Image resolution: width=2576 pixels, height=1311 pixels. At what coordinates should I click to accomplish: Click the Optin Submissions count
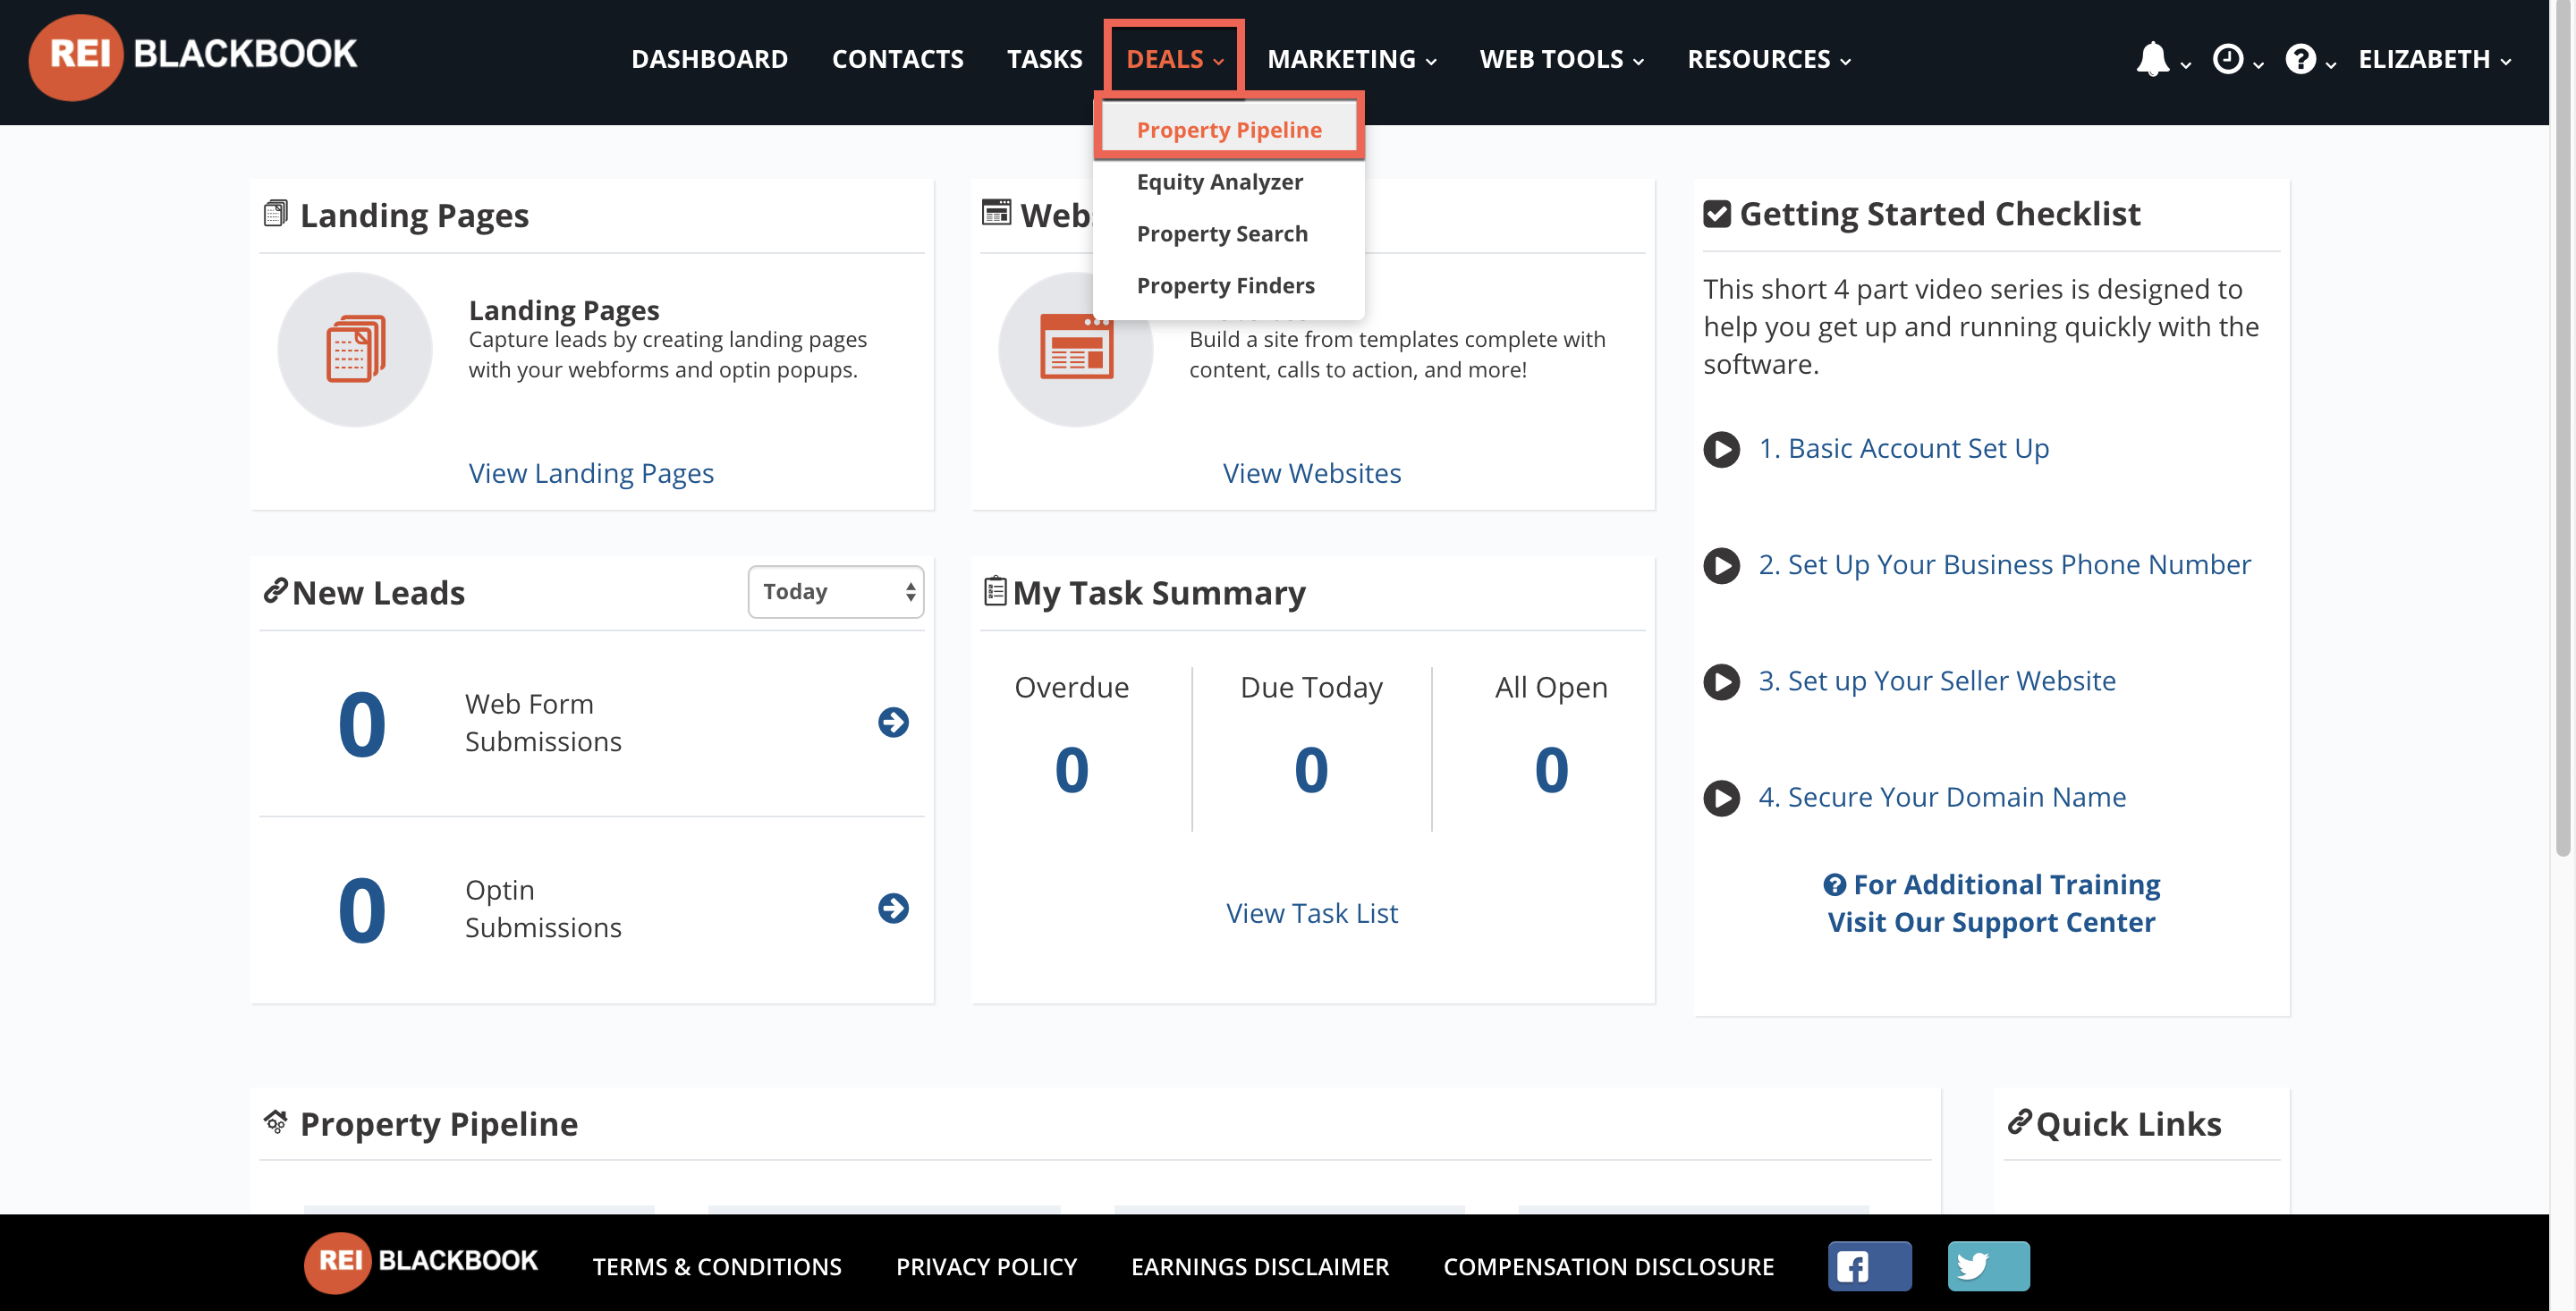click(362, 910)
